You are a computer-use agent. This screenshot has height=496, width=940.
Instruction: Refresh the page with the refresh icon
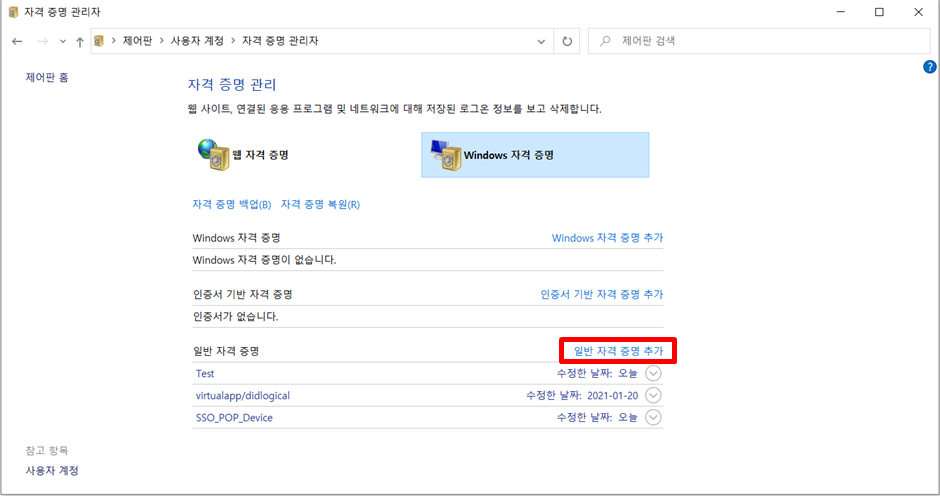point(567,41)
